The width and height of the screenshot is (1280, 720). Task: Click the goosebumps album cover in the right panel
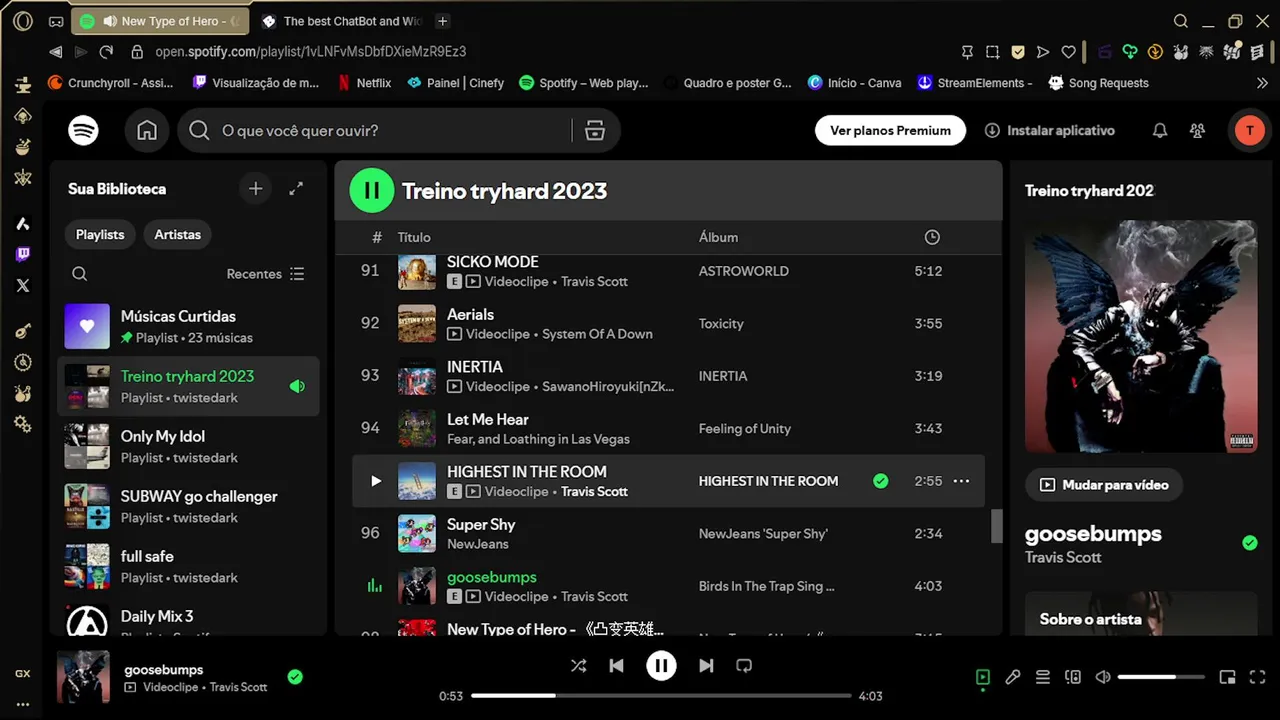[1141, 337]
